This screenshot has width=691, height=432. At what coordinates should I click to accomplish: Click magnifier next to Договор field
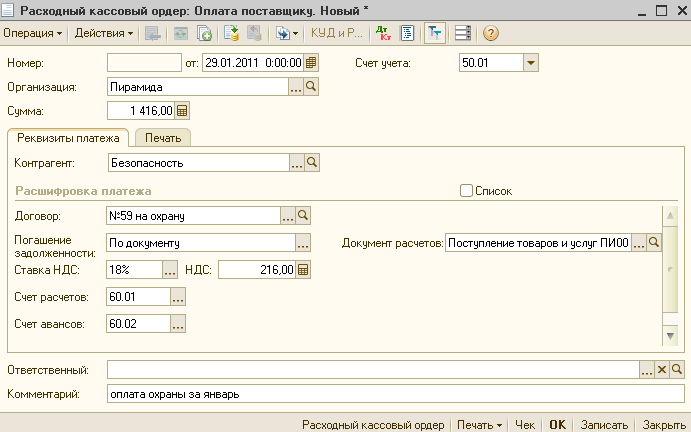coord(303,215)
